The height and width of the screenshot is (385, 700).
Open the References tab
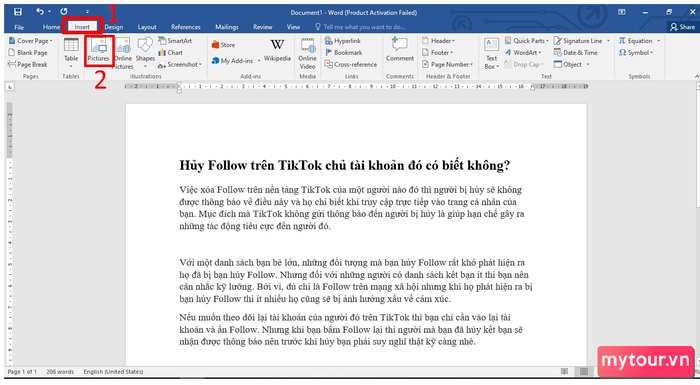[186, 27]
